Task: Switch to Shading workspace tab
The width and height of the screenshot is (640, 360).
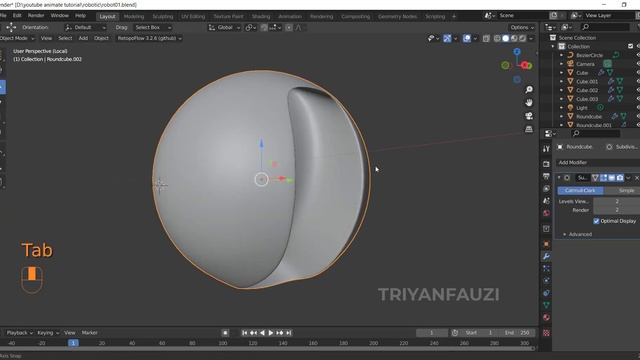Action: pos(261,17)
